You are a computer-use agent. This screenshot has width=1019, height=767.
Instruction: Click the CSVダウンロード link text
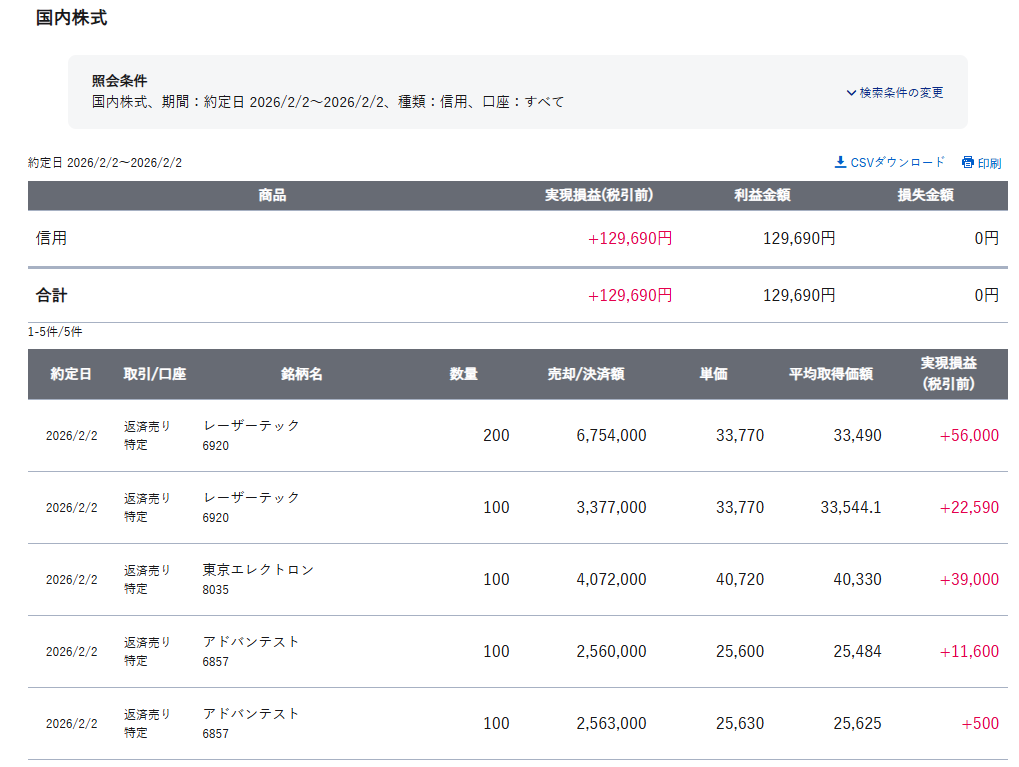tap(897, 162)
